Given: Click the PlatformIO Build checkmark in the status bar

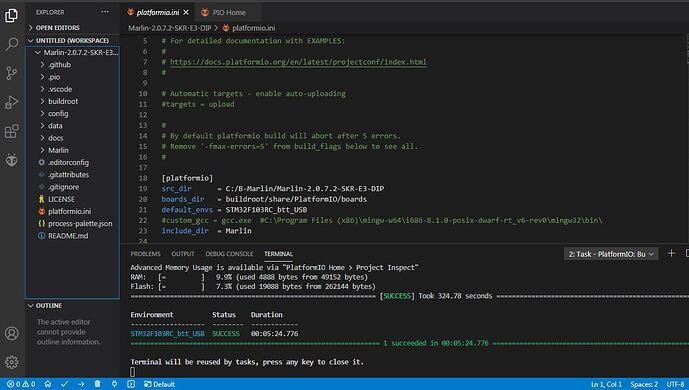Looking at the screenshot, I should pyautogui.click(x=65, y=384).
